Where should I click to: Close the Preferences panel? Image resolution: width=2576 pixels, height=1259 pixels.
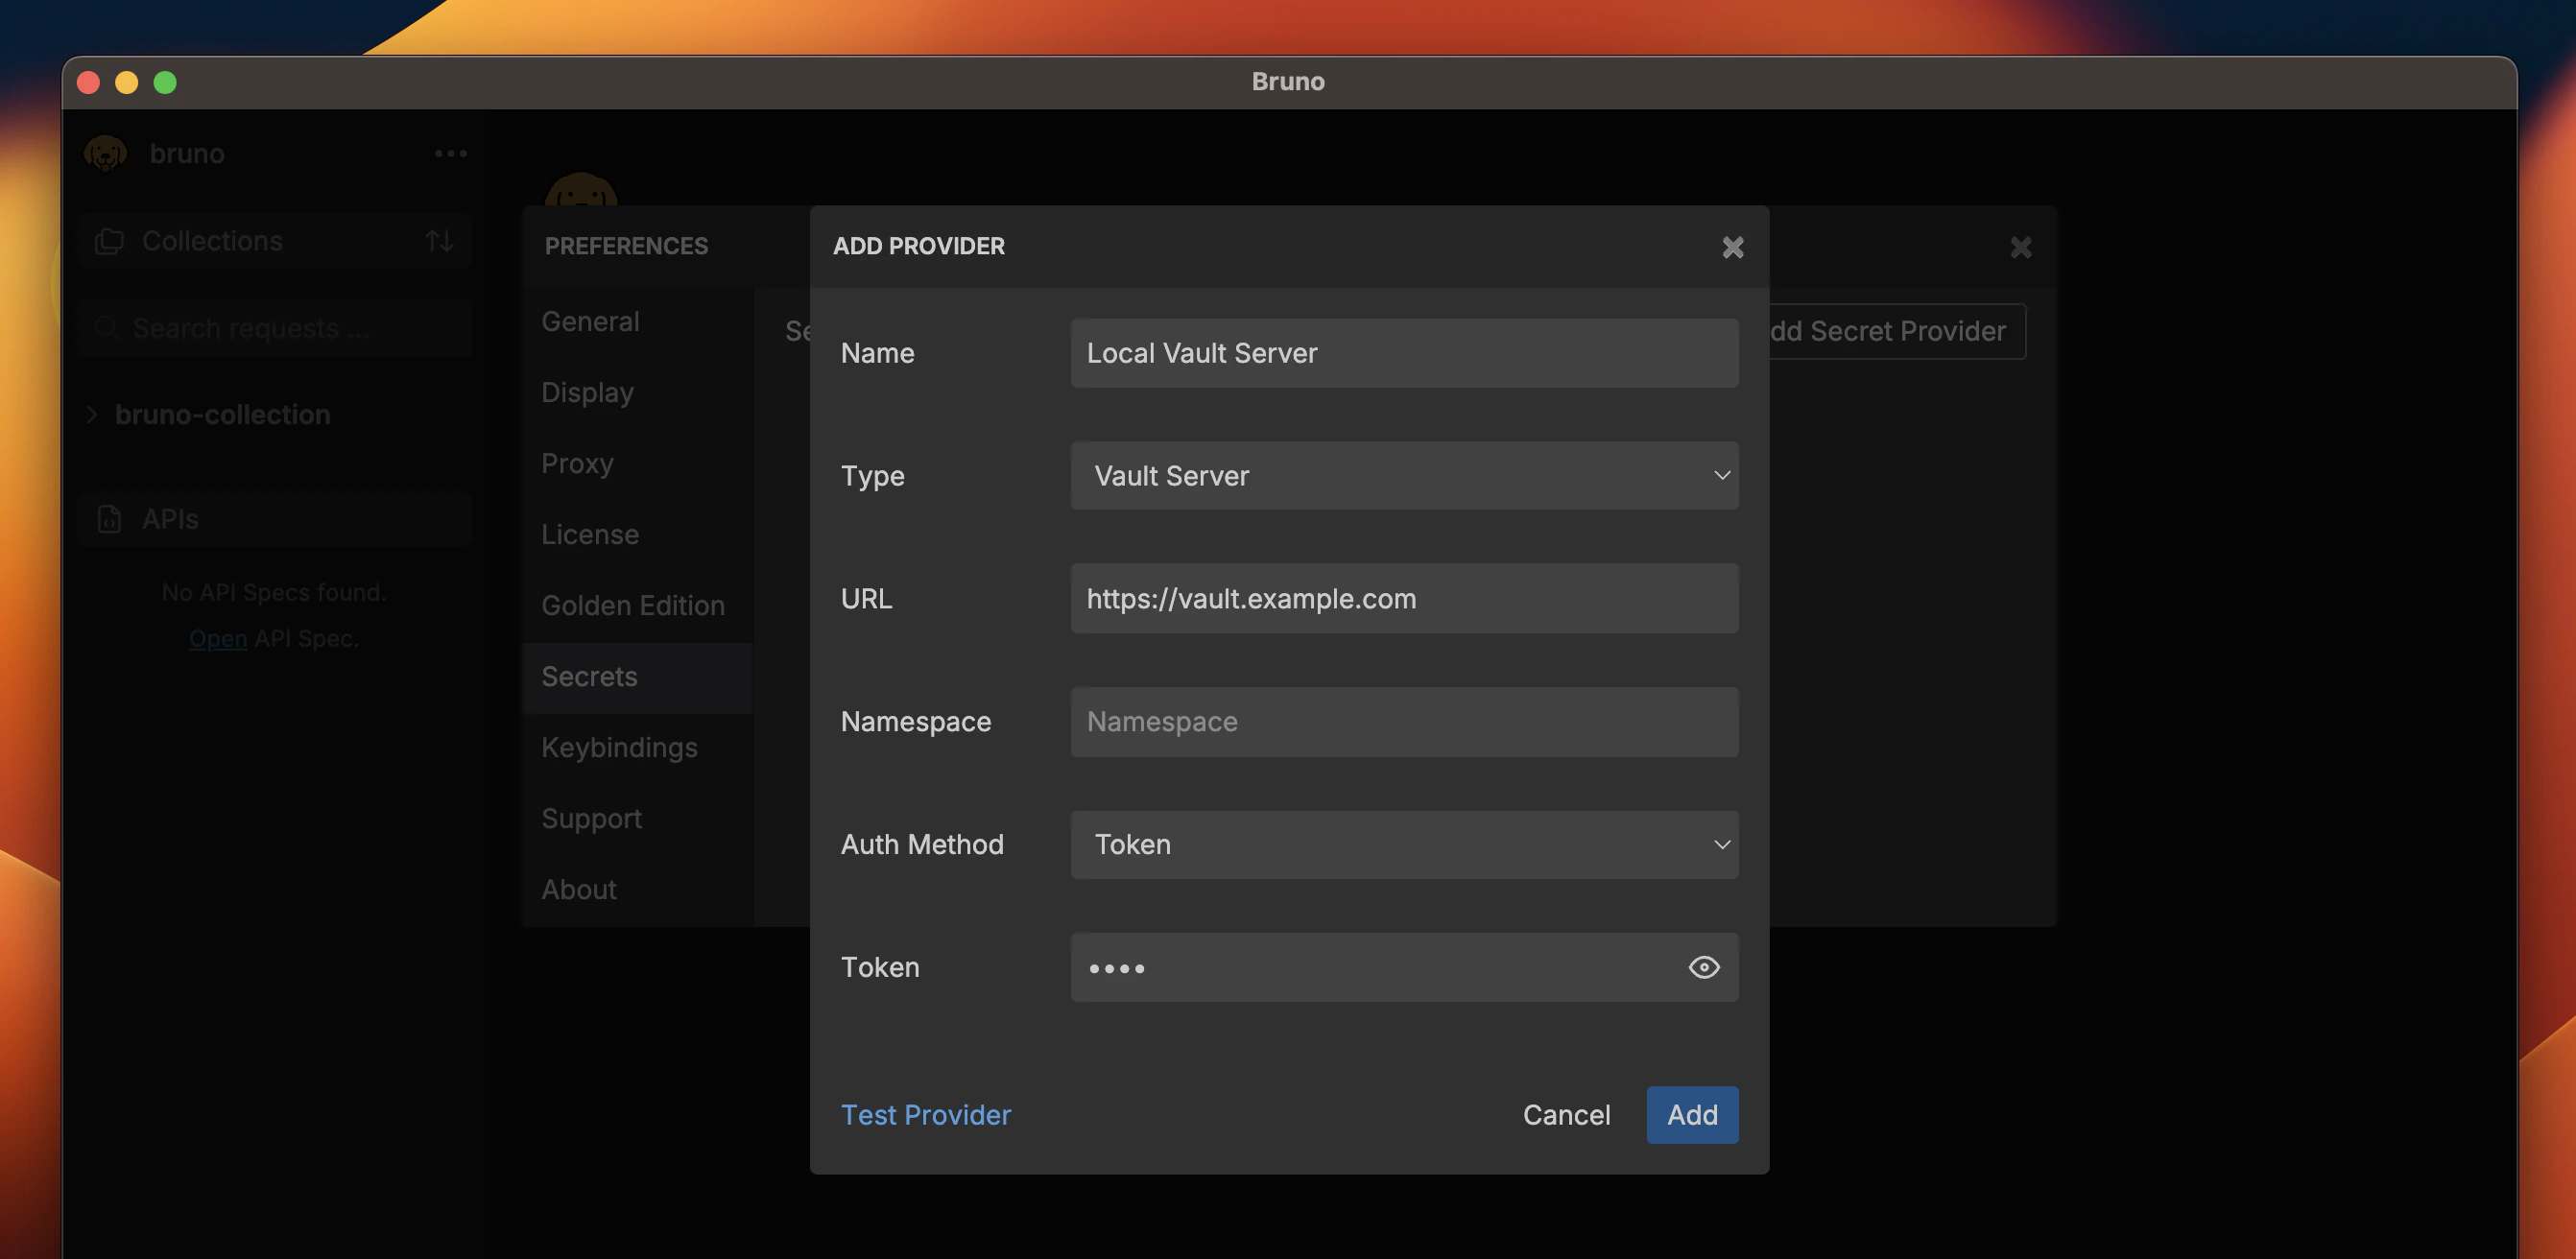pyautogui.click(x=2020, y=247)
